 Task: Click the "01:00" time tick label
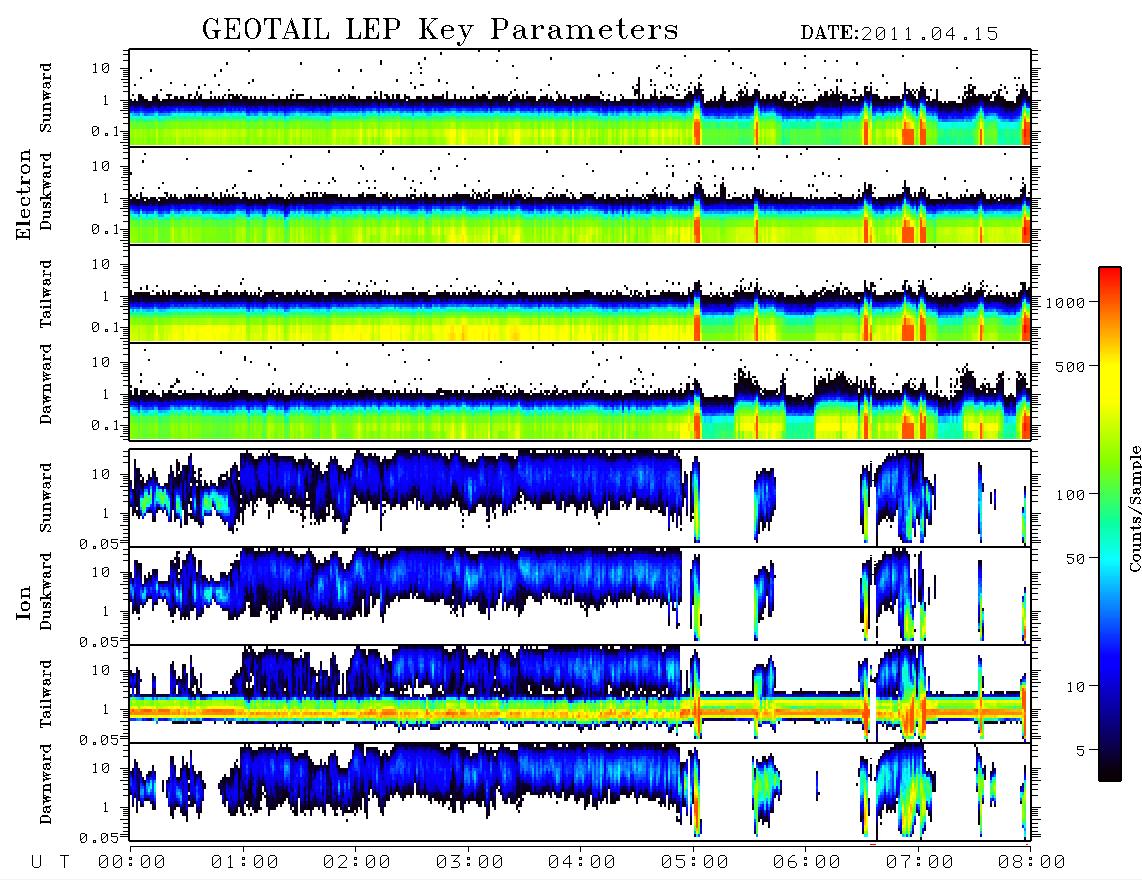(244, 862)
